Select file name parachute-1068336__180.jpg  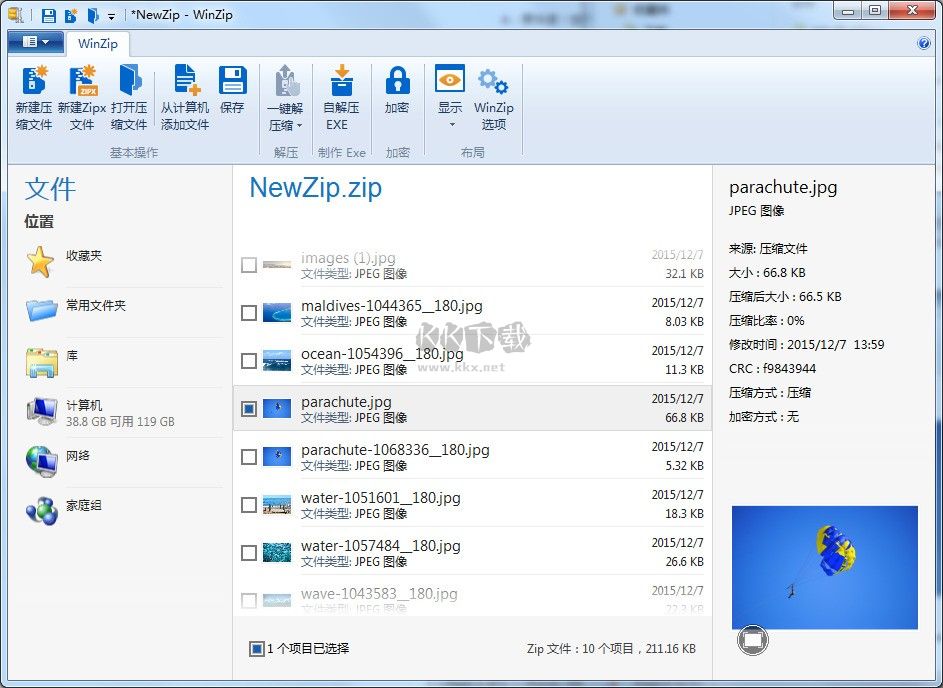point(395,450)
